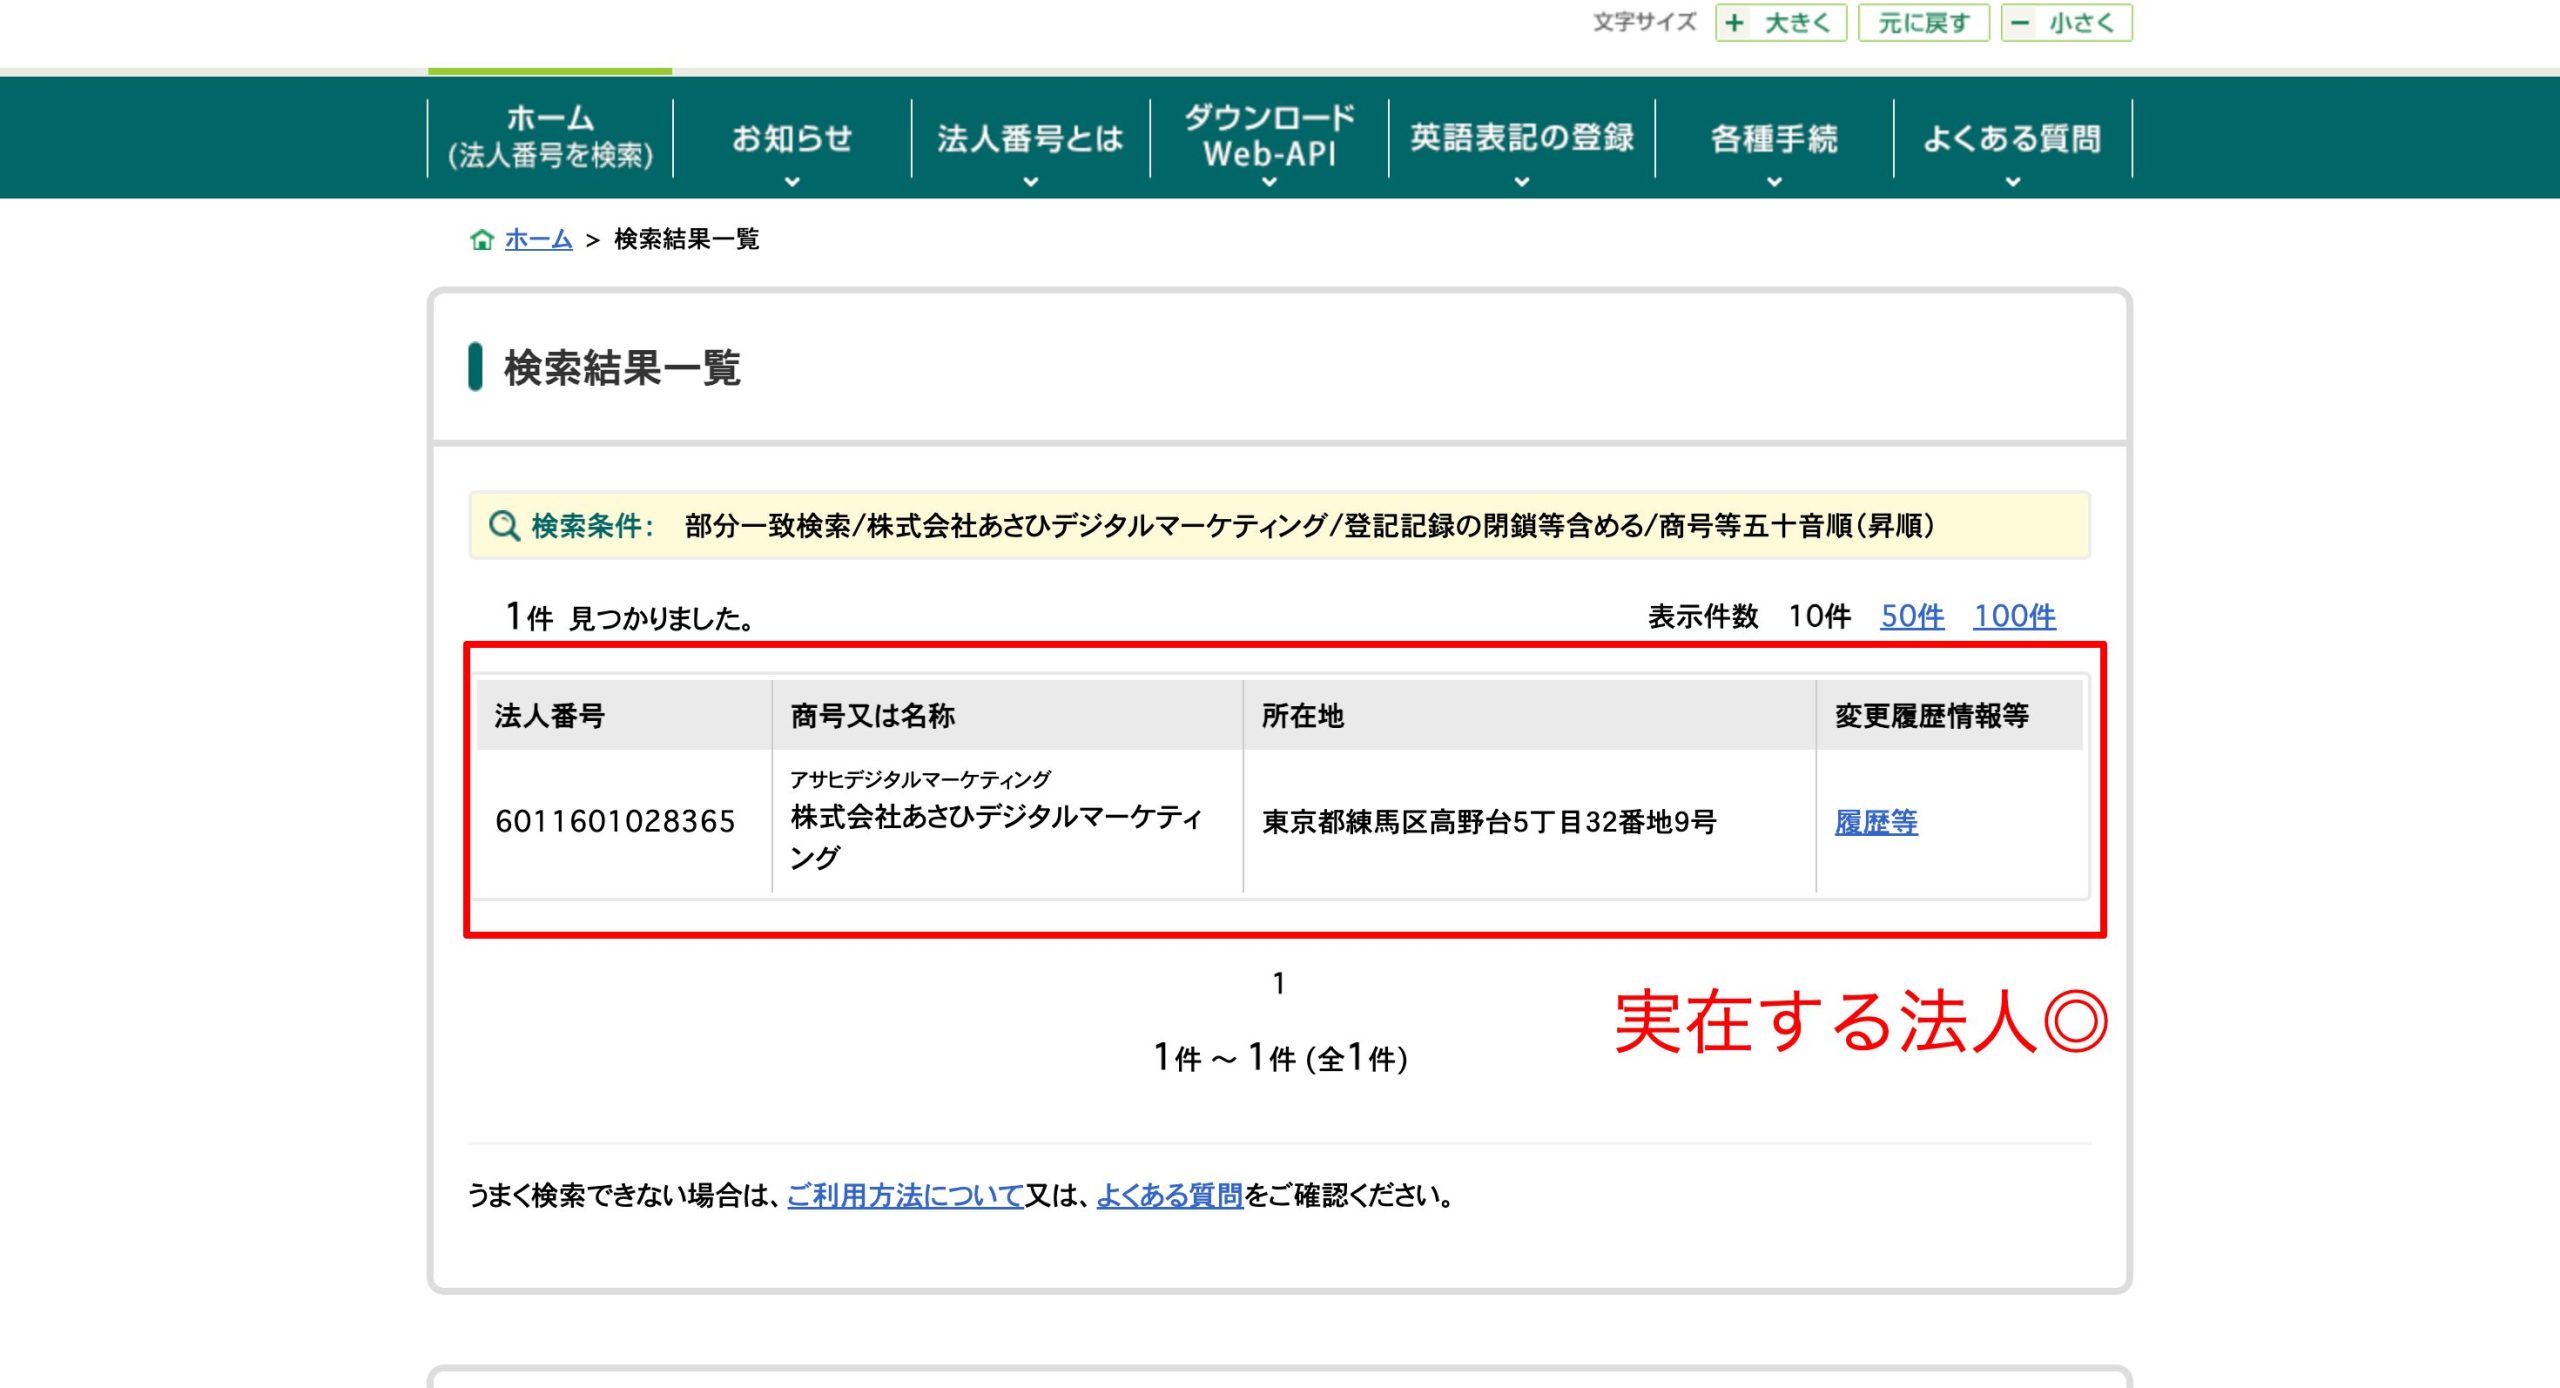
Task: Expand chevron under 英語表記の登録
Action: [1522, 182]
